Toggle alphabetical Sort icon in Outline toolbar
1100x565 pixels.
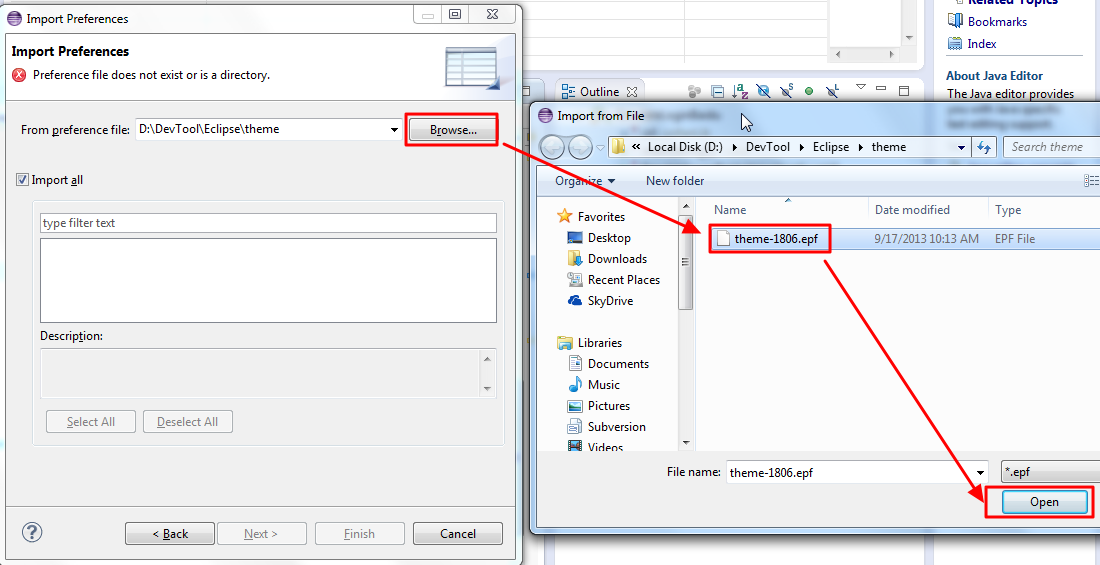(740, 91)
